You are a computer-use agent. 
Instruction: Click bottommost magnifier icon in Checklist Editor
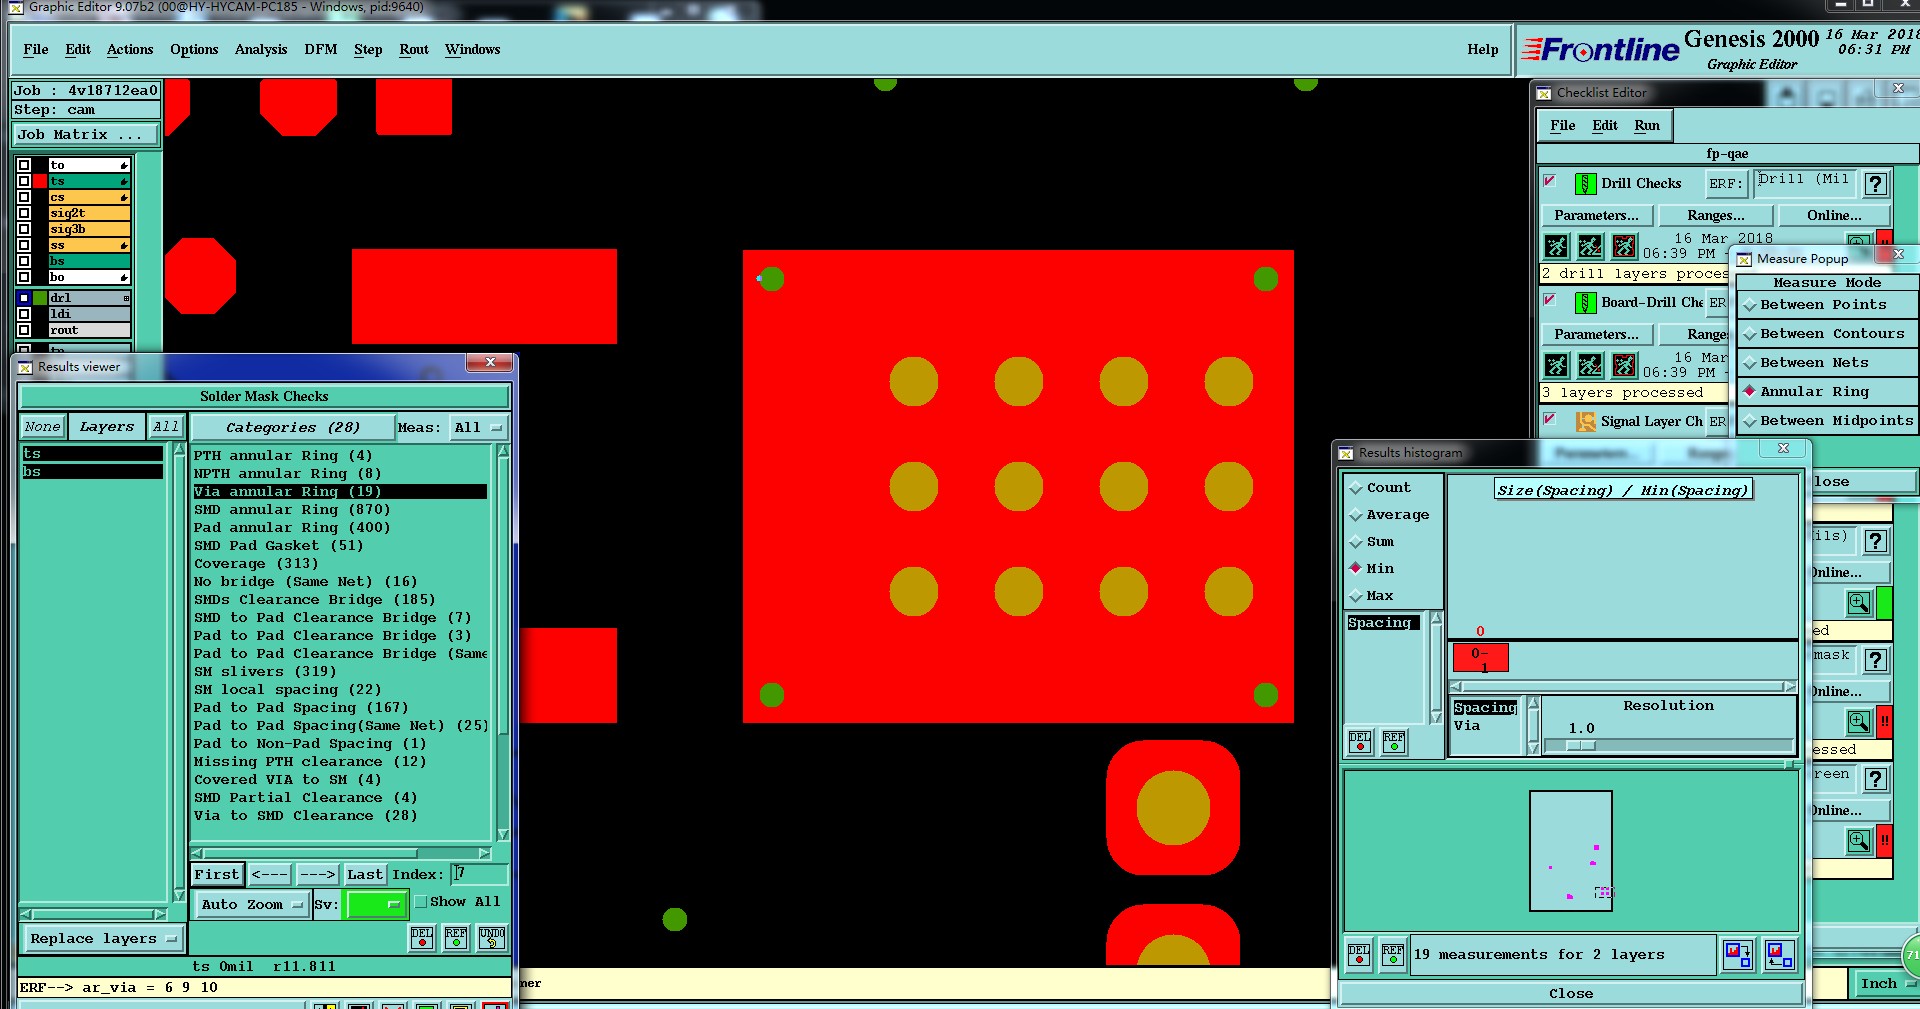[1859, 841]
